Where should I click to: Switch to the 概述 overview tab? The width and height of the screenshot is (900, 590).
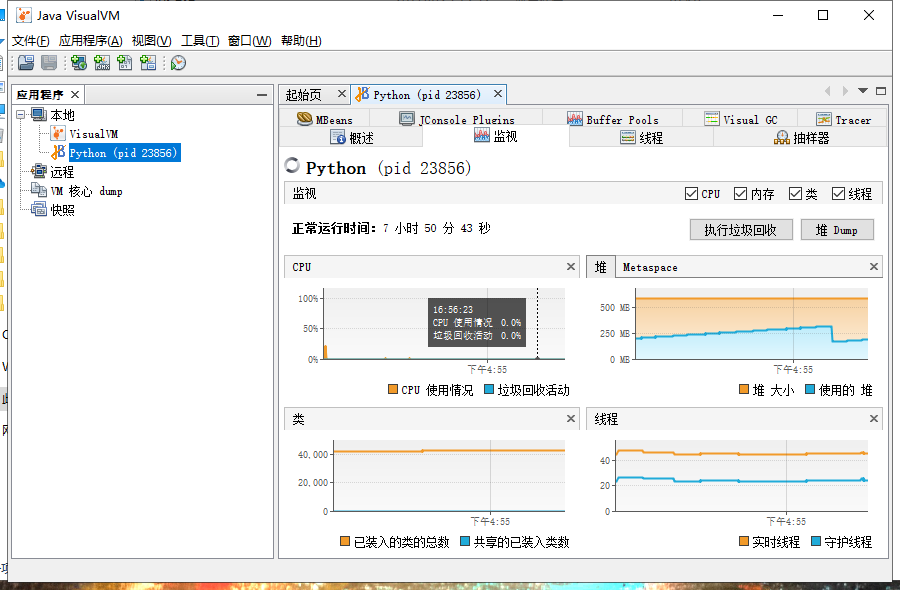(x=352, y=137)
